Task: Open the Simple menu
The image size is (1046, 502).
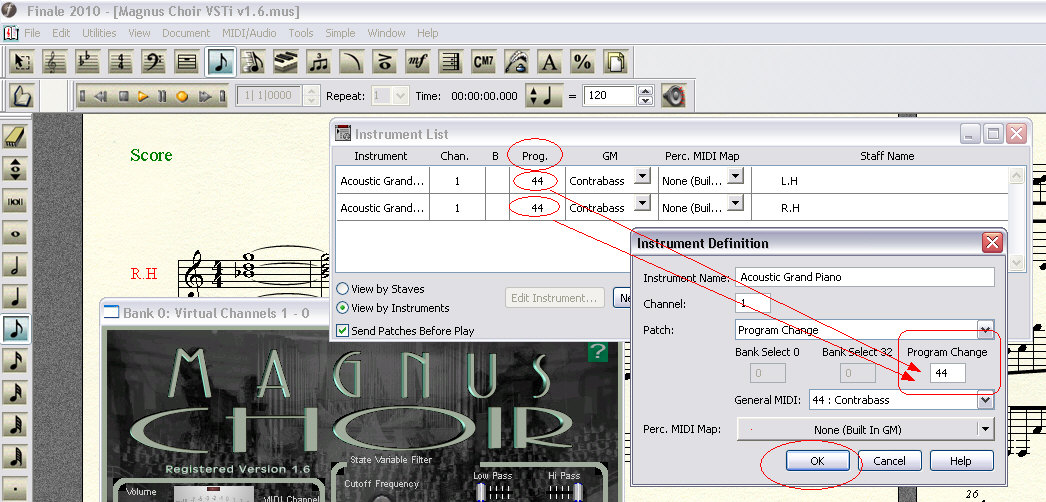Action: click(x=340, y=33)
